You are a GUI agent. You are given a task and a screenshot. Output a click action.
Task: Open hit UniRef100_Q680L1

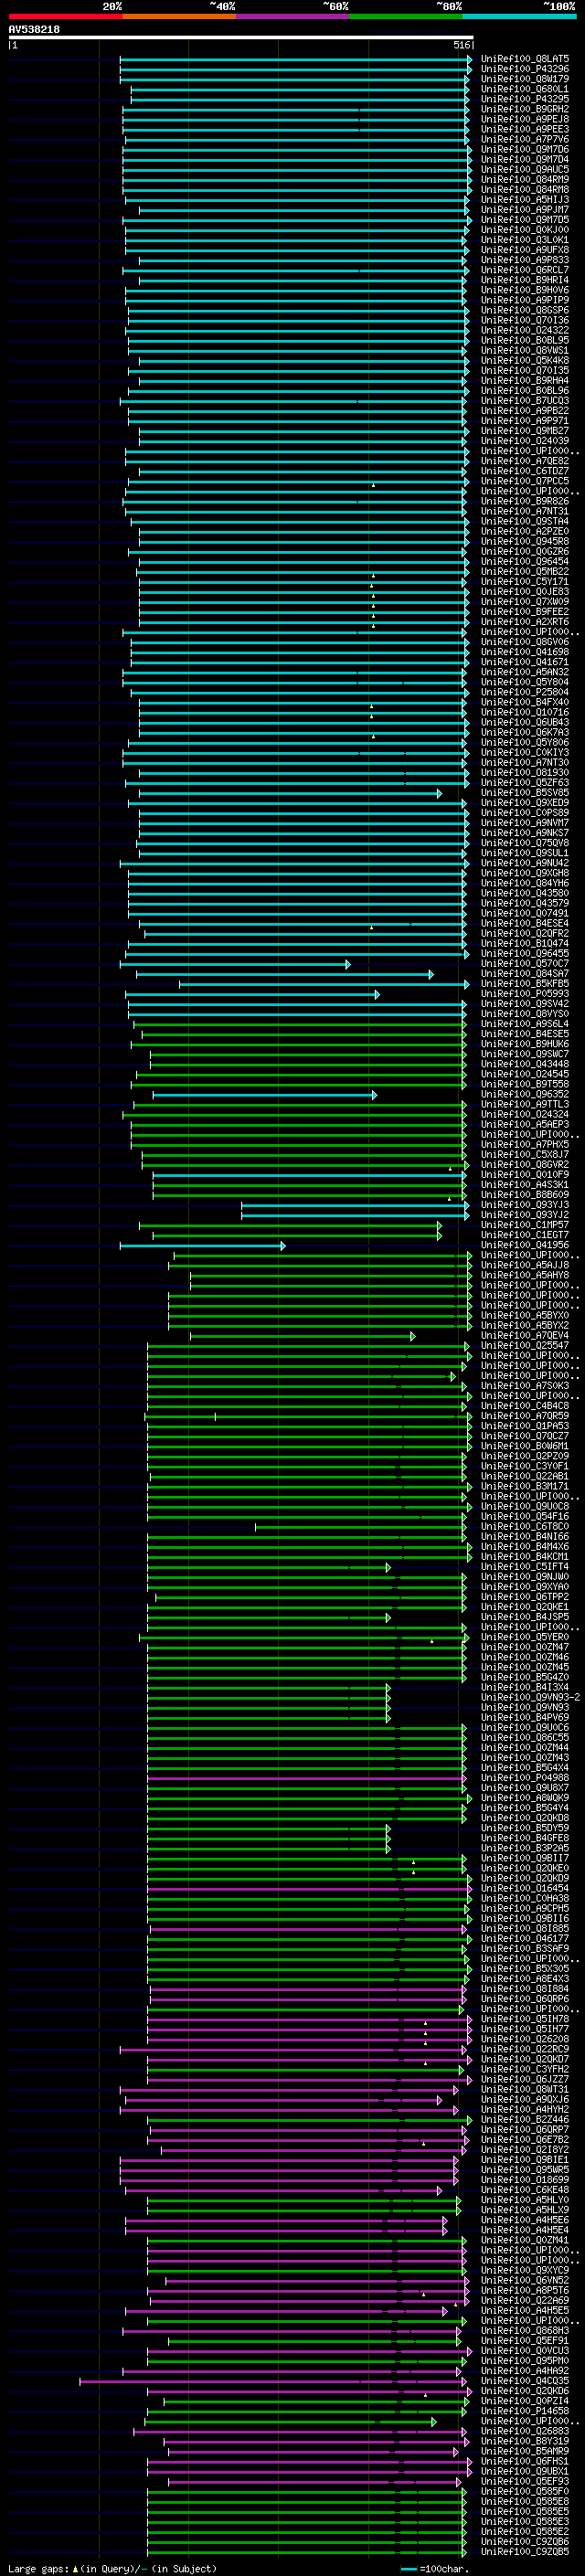coord(525,89)
